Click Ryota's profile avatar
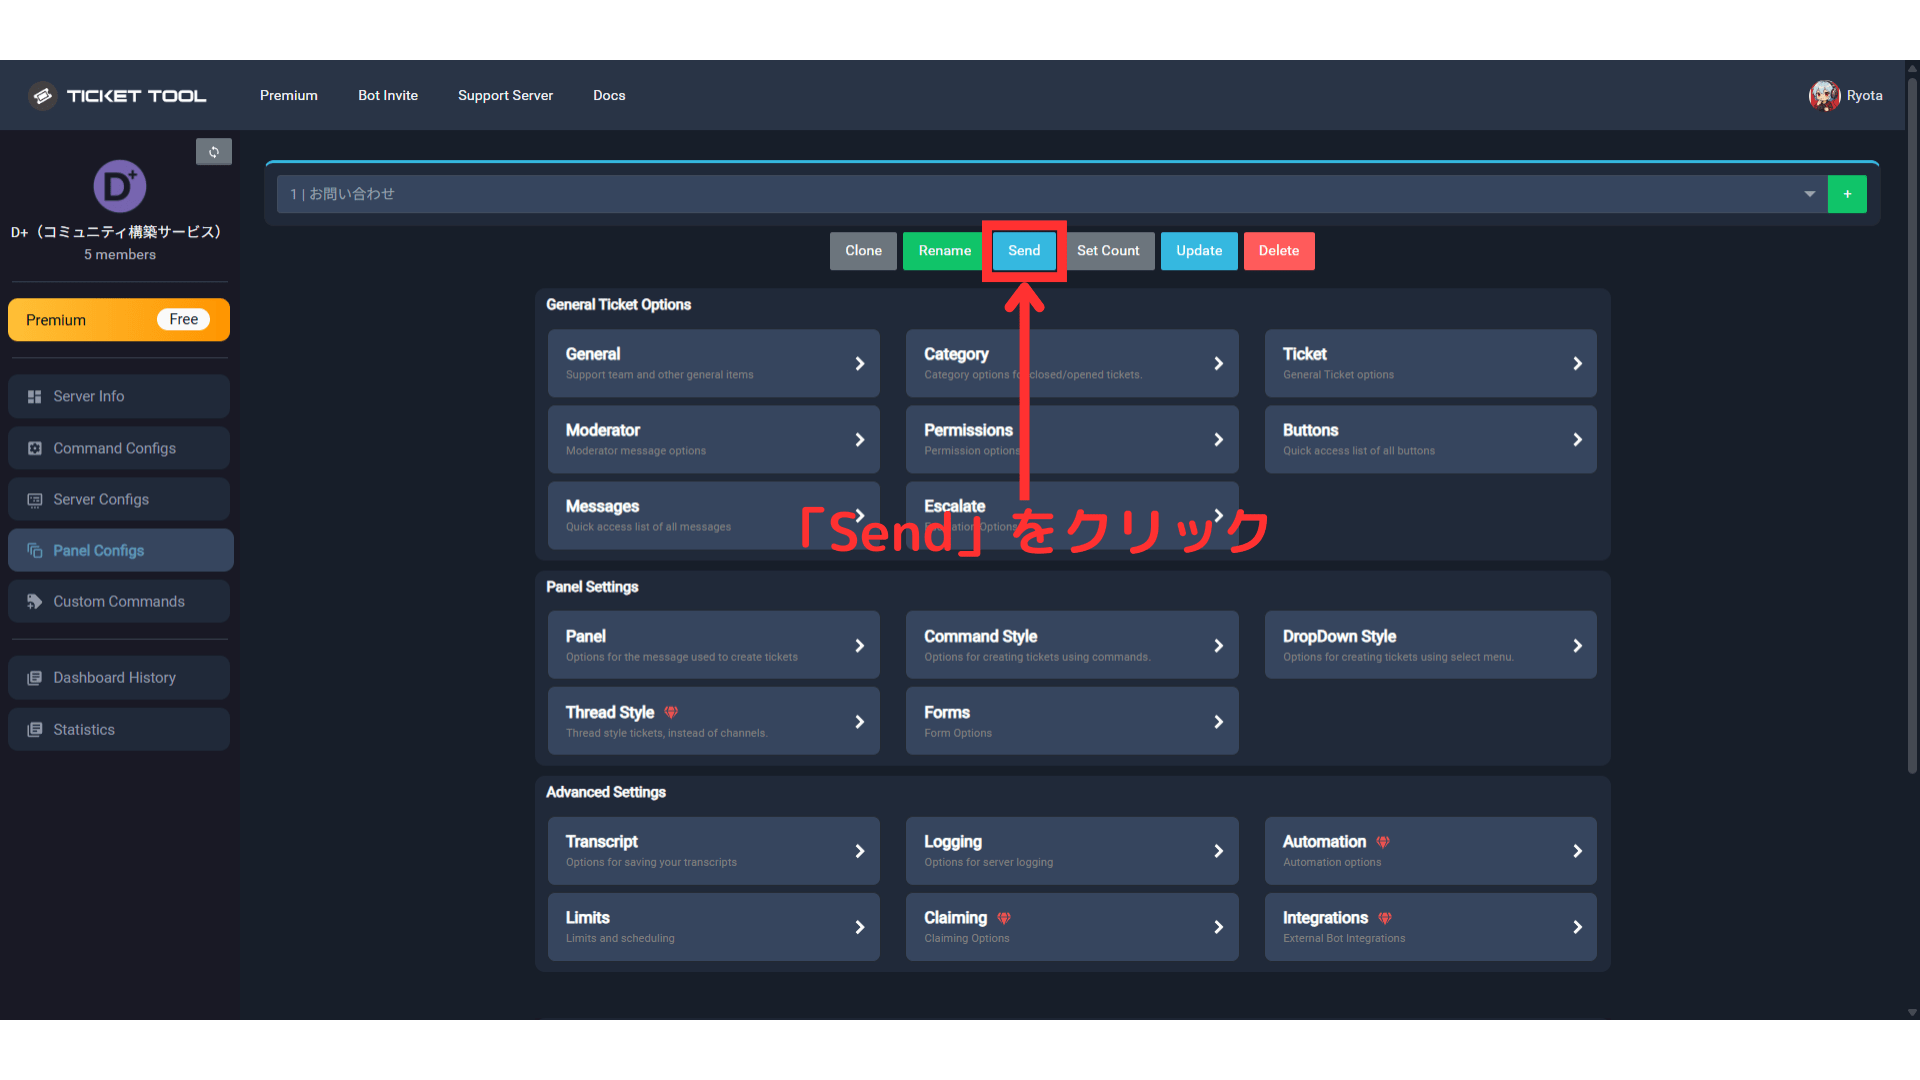Screen dimensions: 1920x1080 pyautogui.click(x=1824, y=95)
